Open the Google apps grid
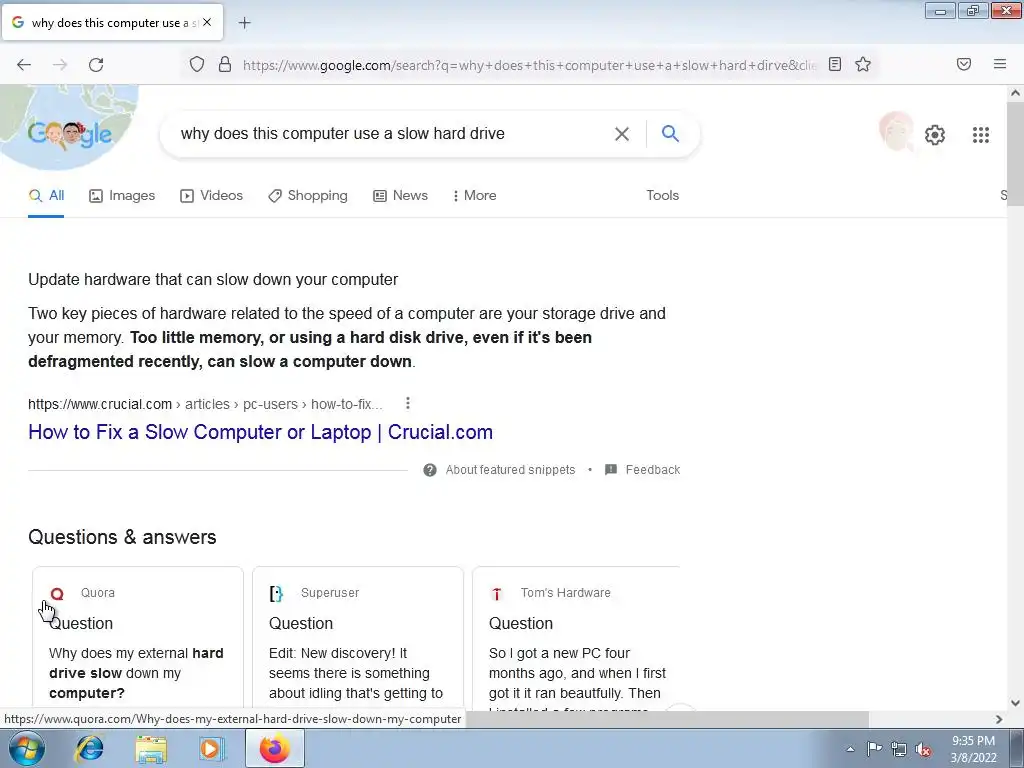Image resolution: width=1024 pixels, height=768 pixels. click(x=980, y=135)
